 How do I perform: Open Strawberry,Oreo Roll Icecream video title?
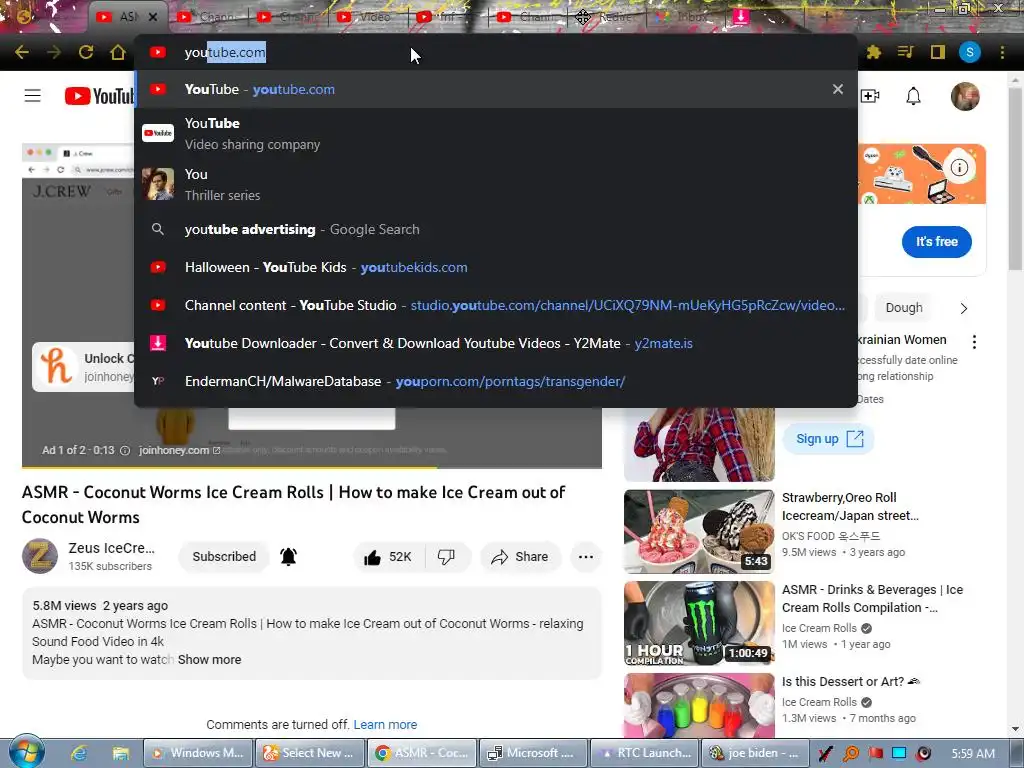point(850,506)
